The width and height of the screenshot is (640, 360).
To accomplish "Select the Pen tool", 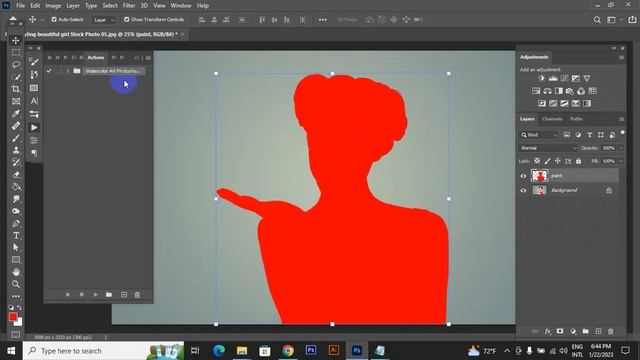I will coord(16,223).
